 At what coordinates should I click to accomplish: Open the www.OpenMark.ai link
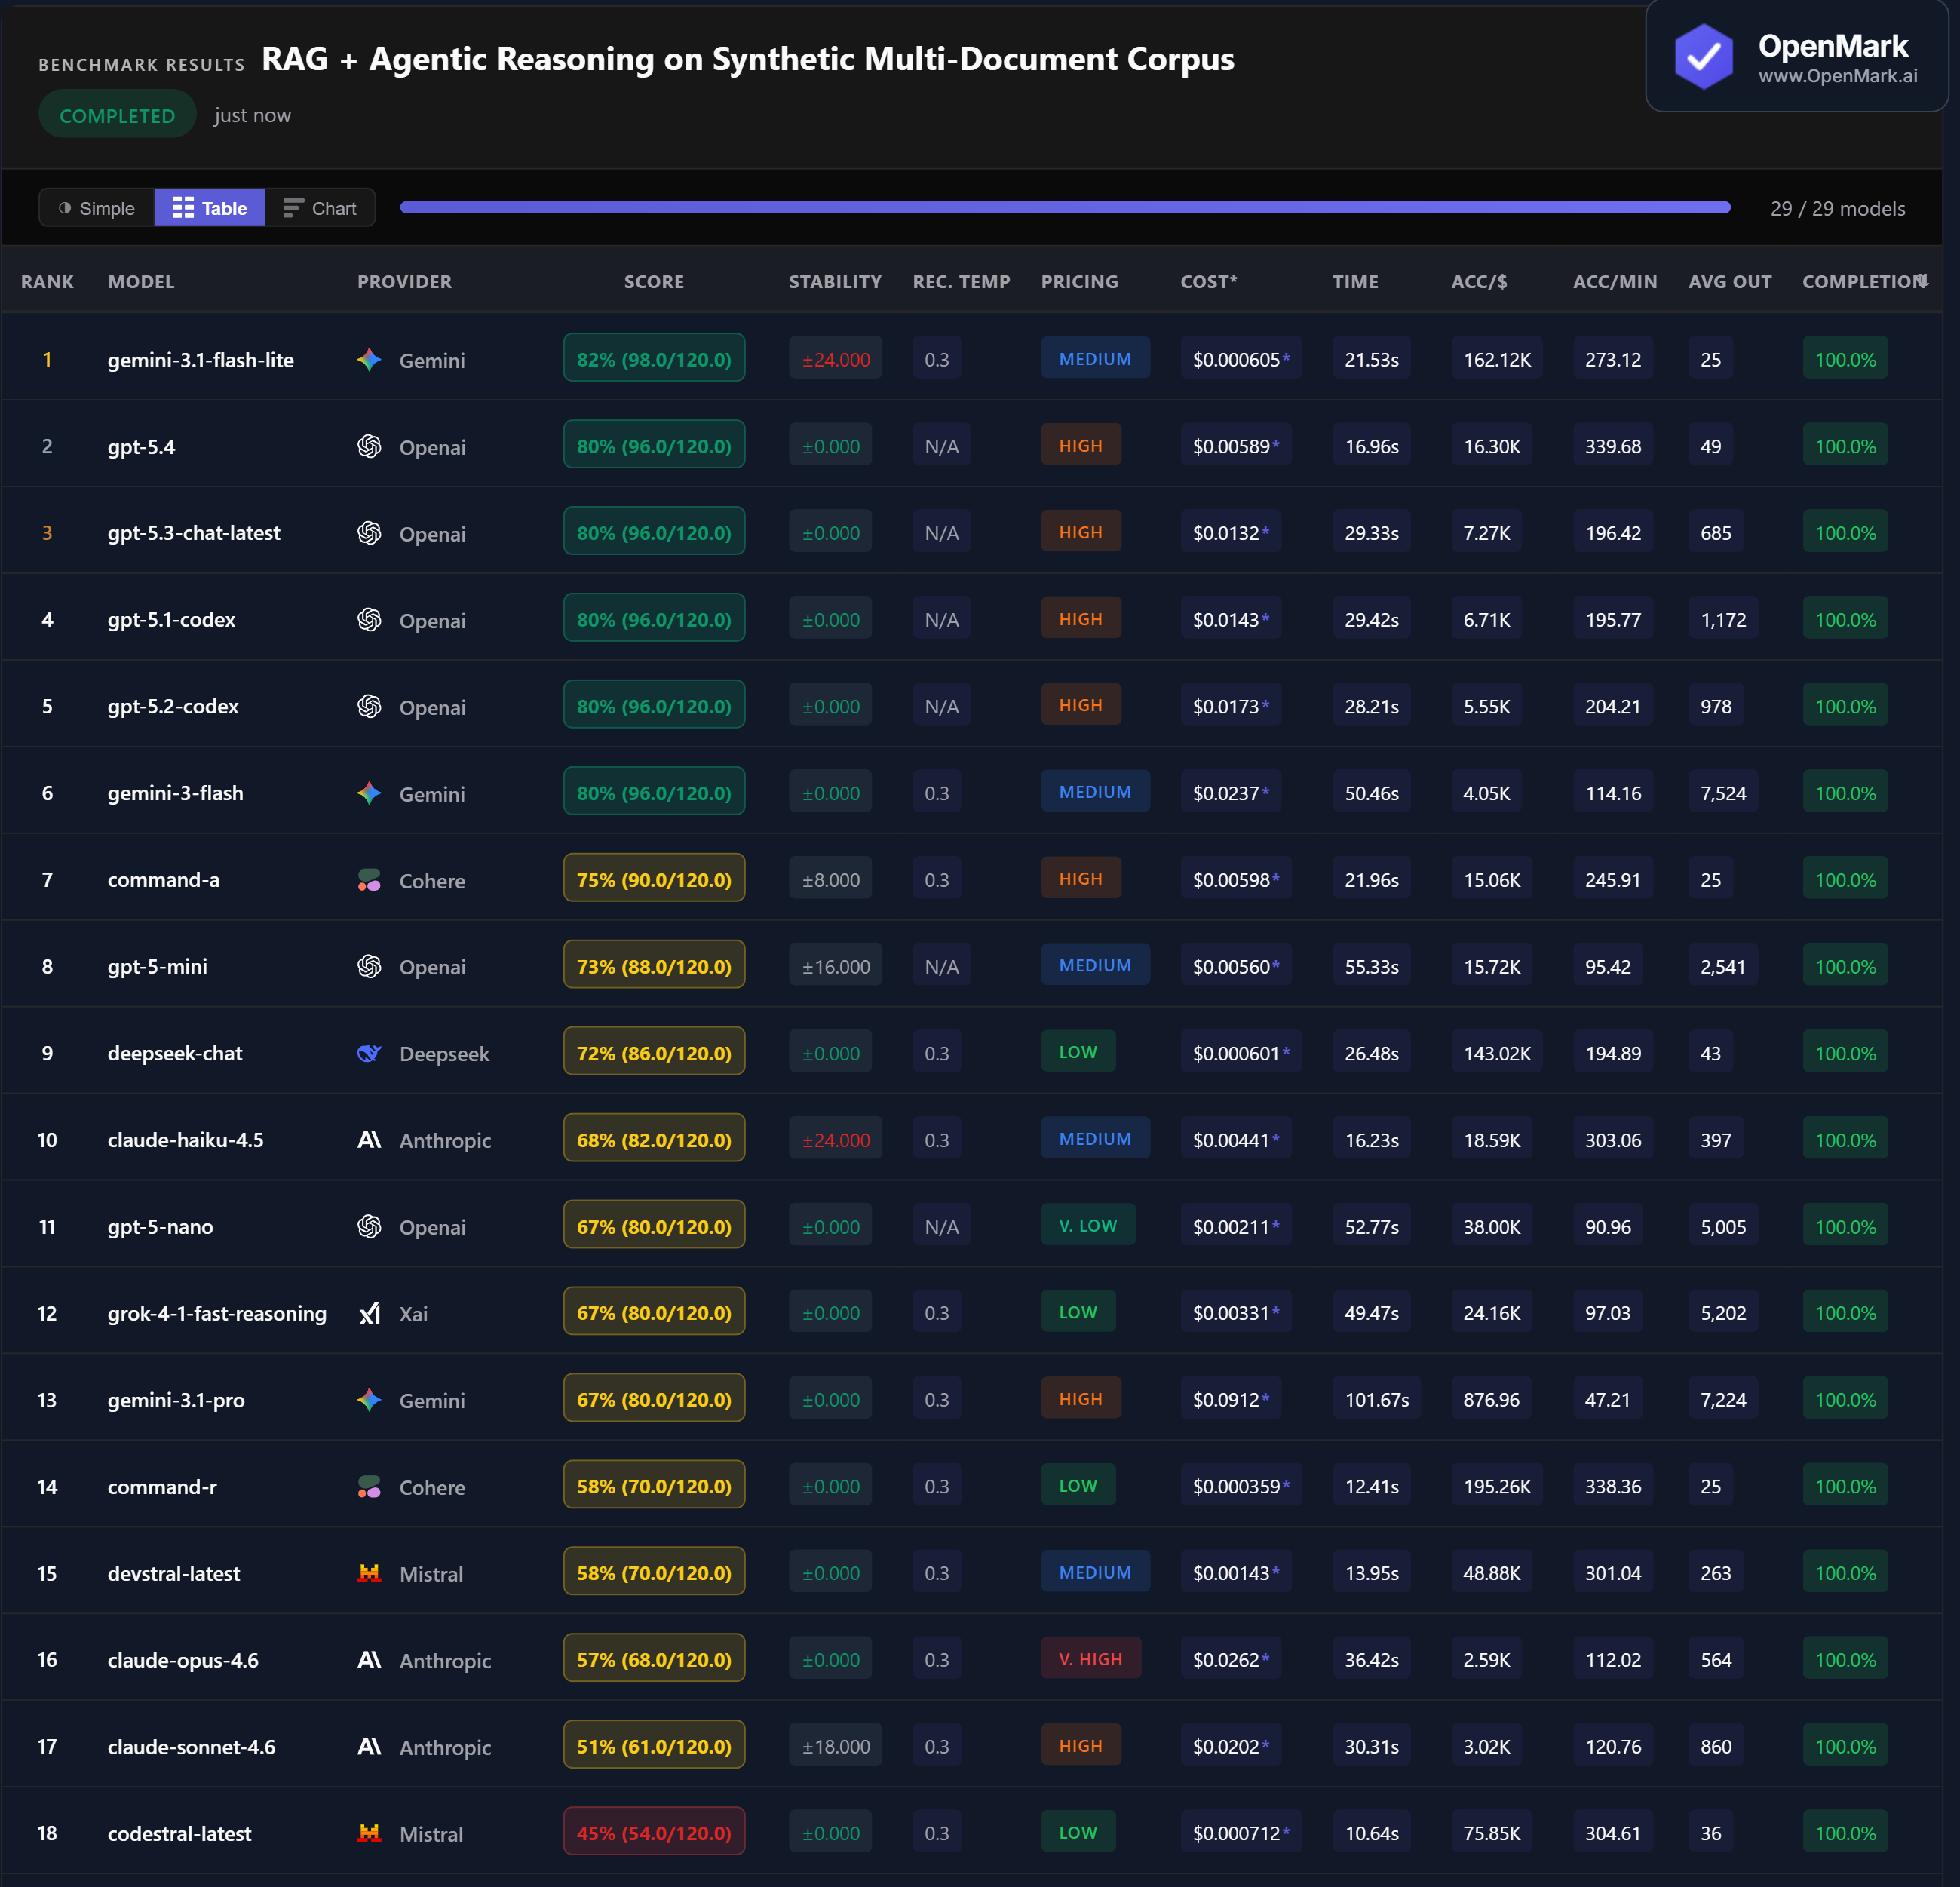coord(1837,76)
